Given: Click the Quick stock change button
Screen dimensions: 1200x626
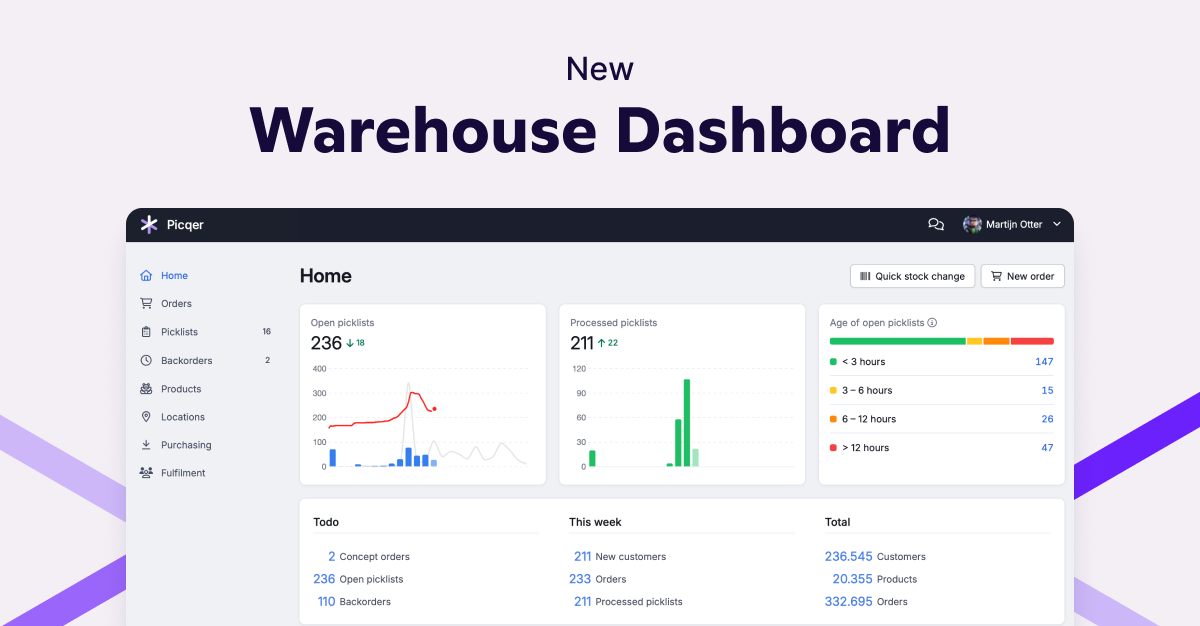Looking at the screenshot, I should [912, 276].
